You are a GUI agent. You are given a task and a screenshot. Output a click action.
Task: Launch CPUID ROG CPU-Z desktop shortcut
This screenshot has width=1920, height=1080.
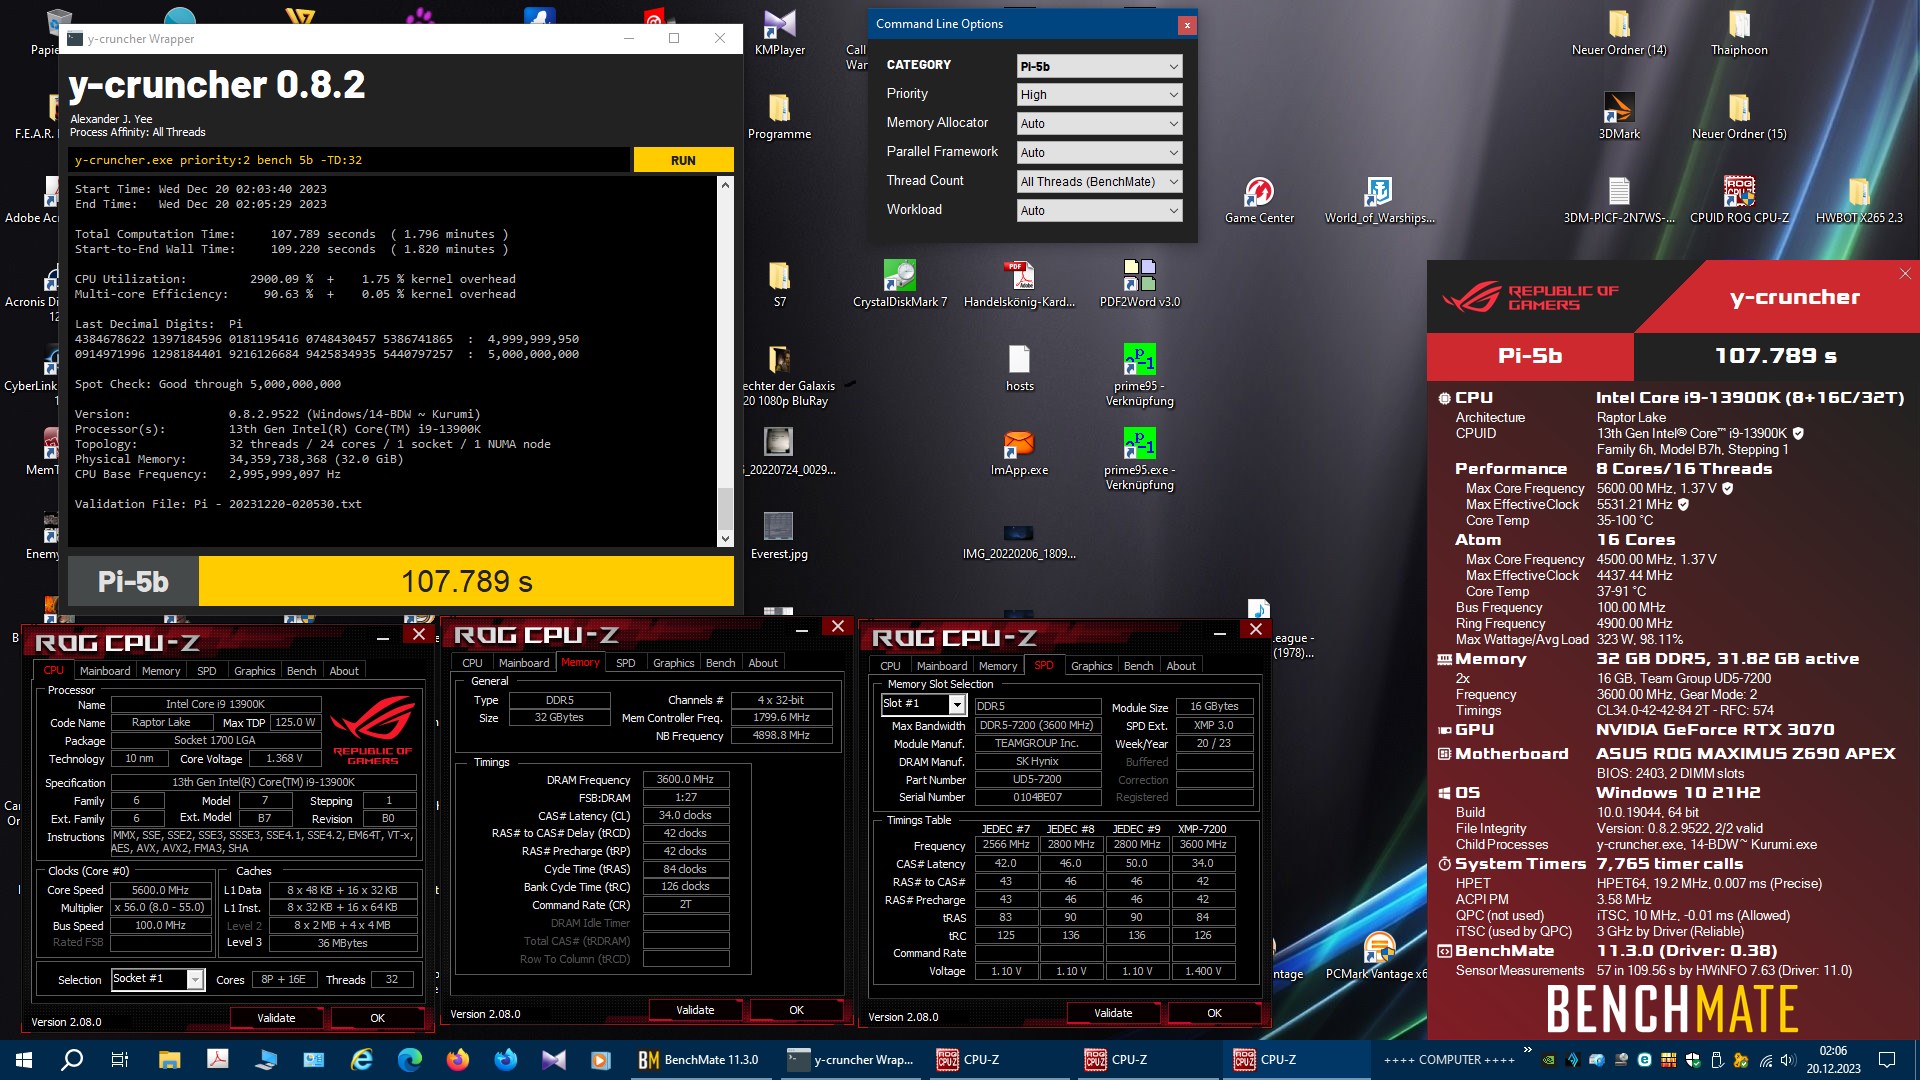[x=1739, y=200]
